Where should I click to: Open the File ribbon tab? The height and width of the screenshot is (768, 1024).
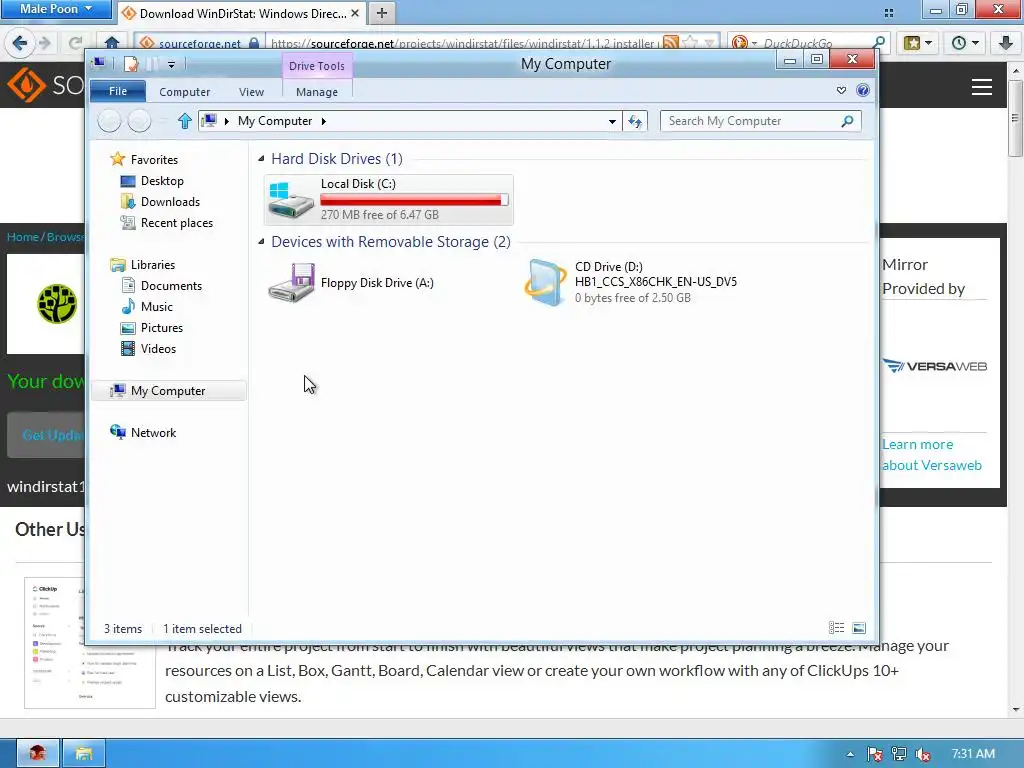click(118, 91)
